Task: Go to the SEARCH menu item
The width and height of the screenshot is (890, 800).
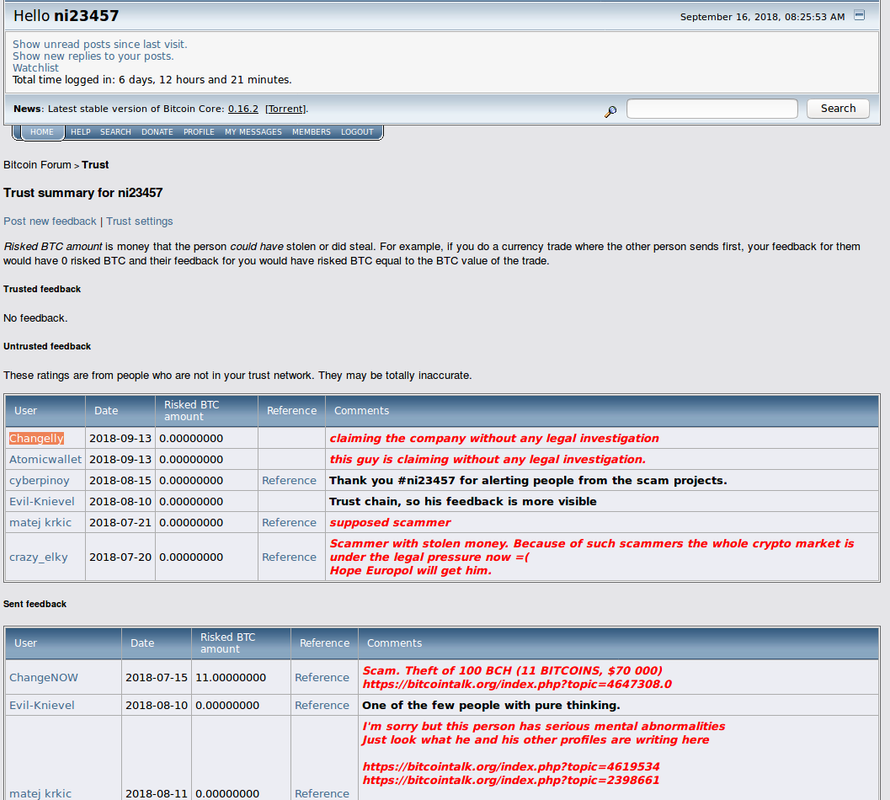Action: tap(116, 132)
